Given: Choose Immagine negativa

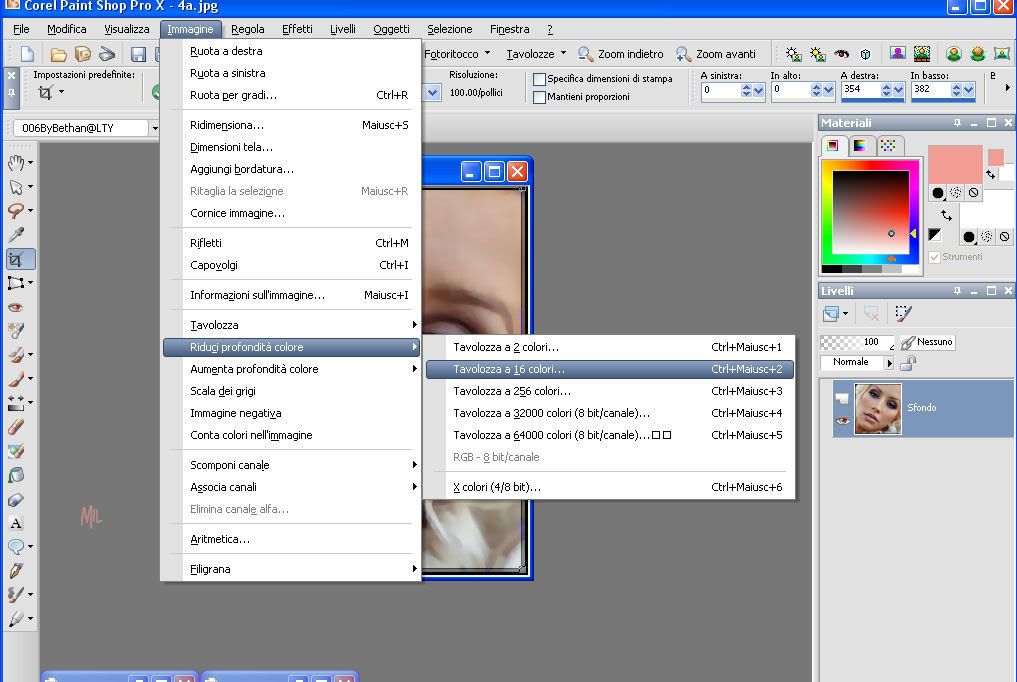Looking at the screenshot, I should point(291,413).
